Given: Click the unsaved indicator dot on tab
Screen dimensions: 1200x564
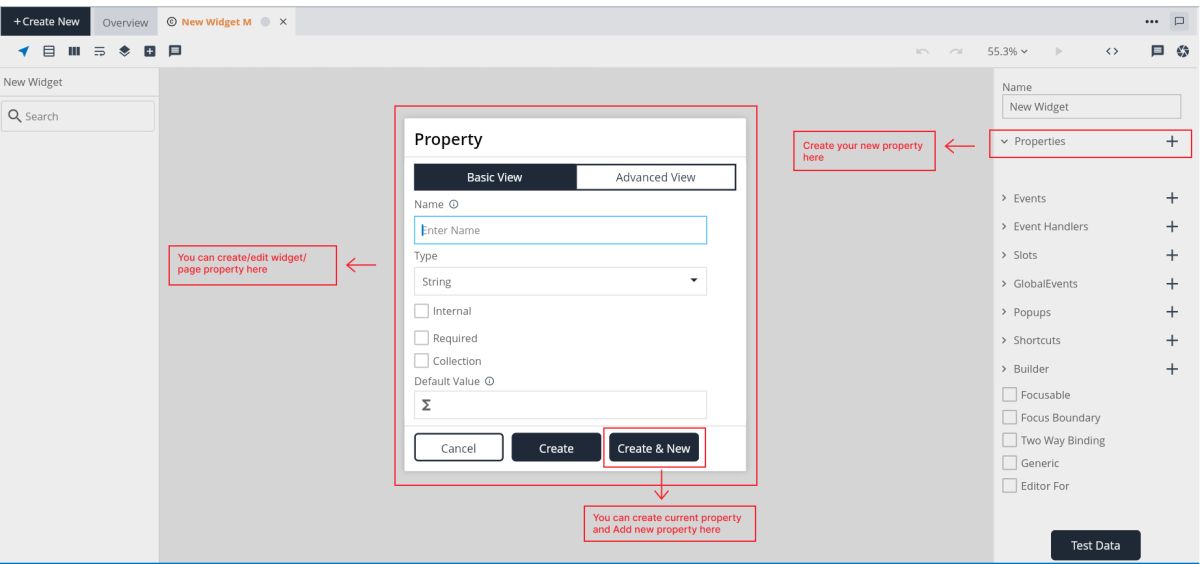Looking at the screenshot, I should tap(266, 22).
